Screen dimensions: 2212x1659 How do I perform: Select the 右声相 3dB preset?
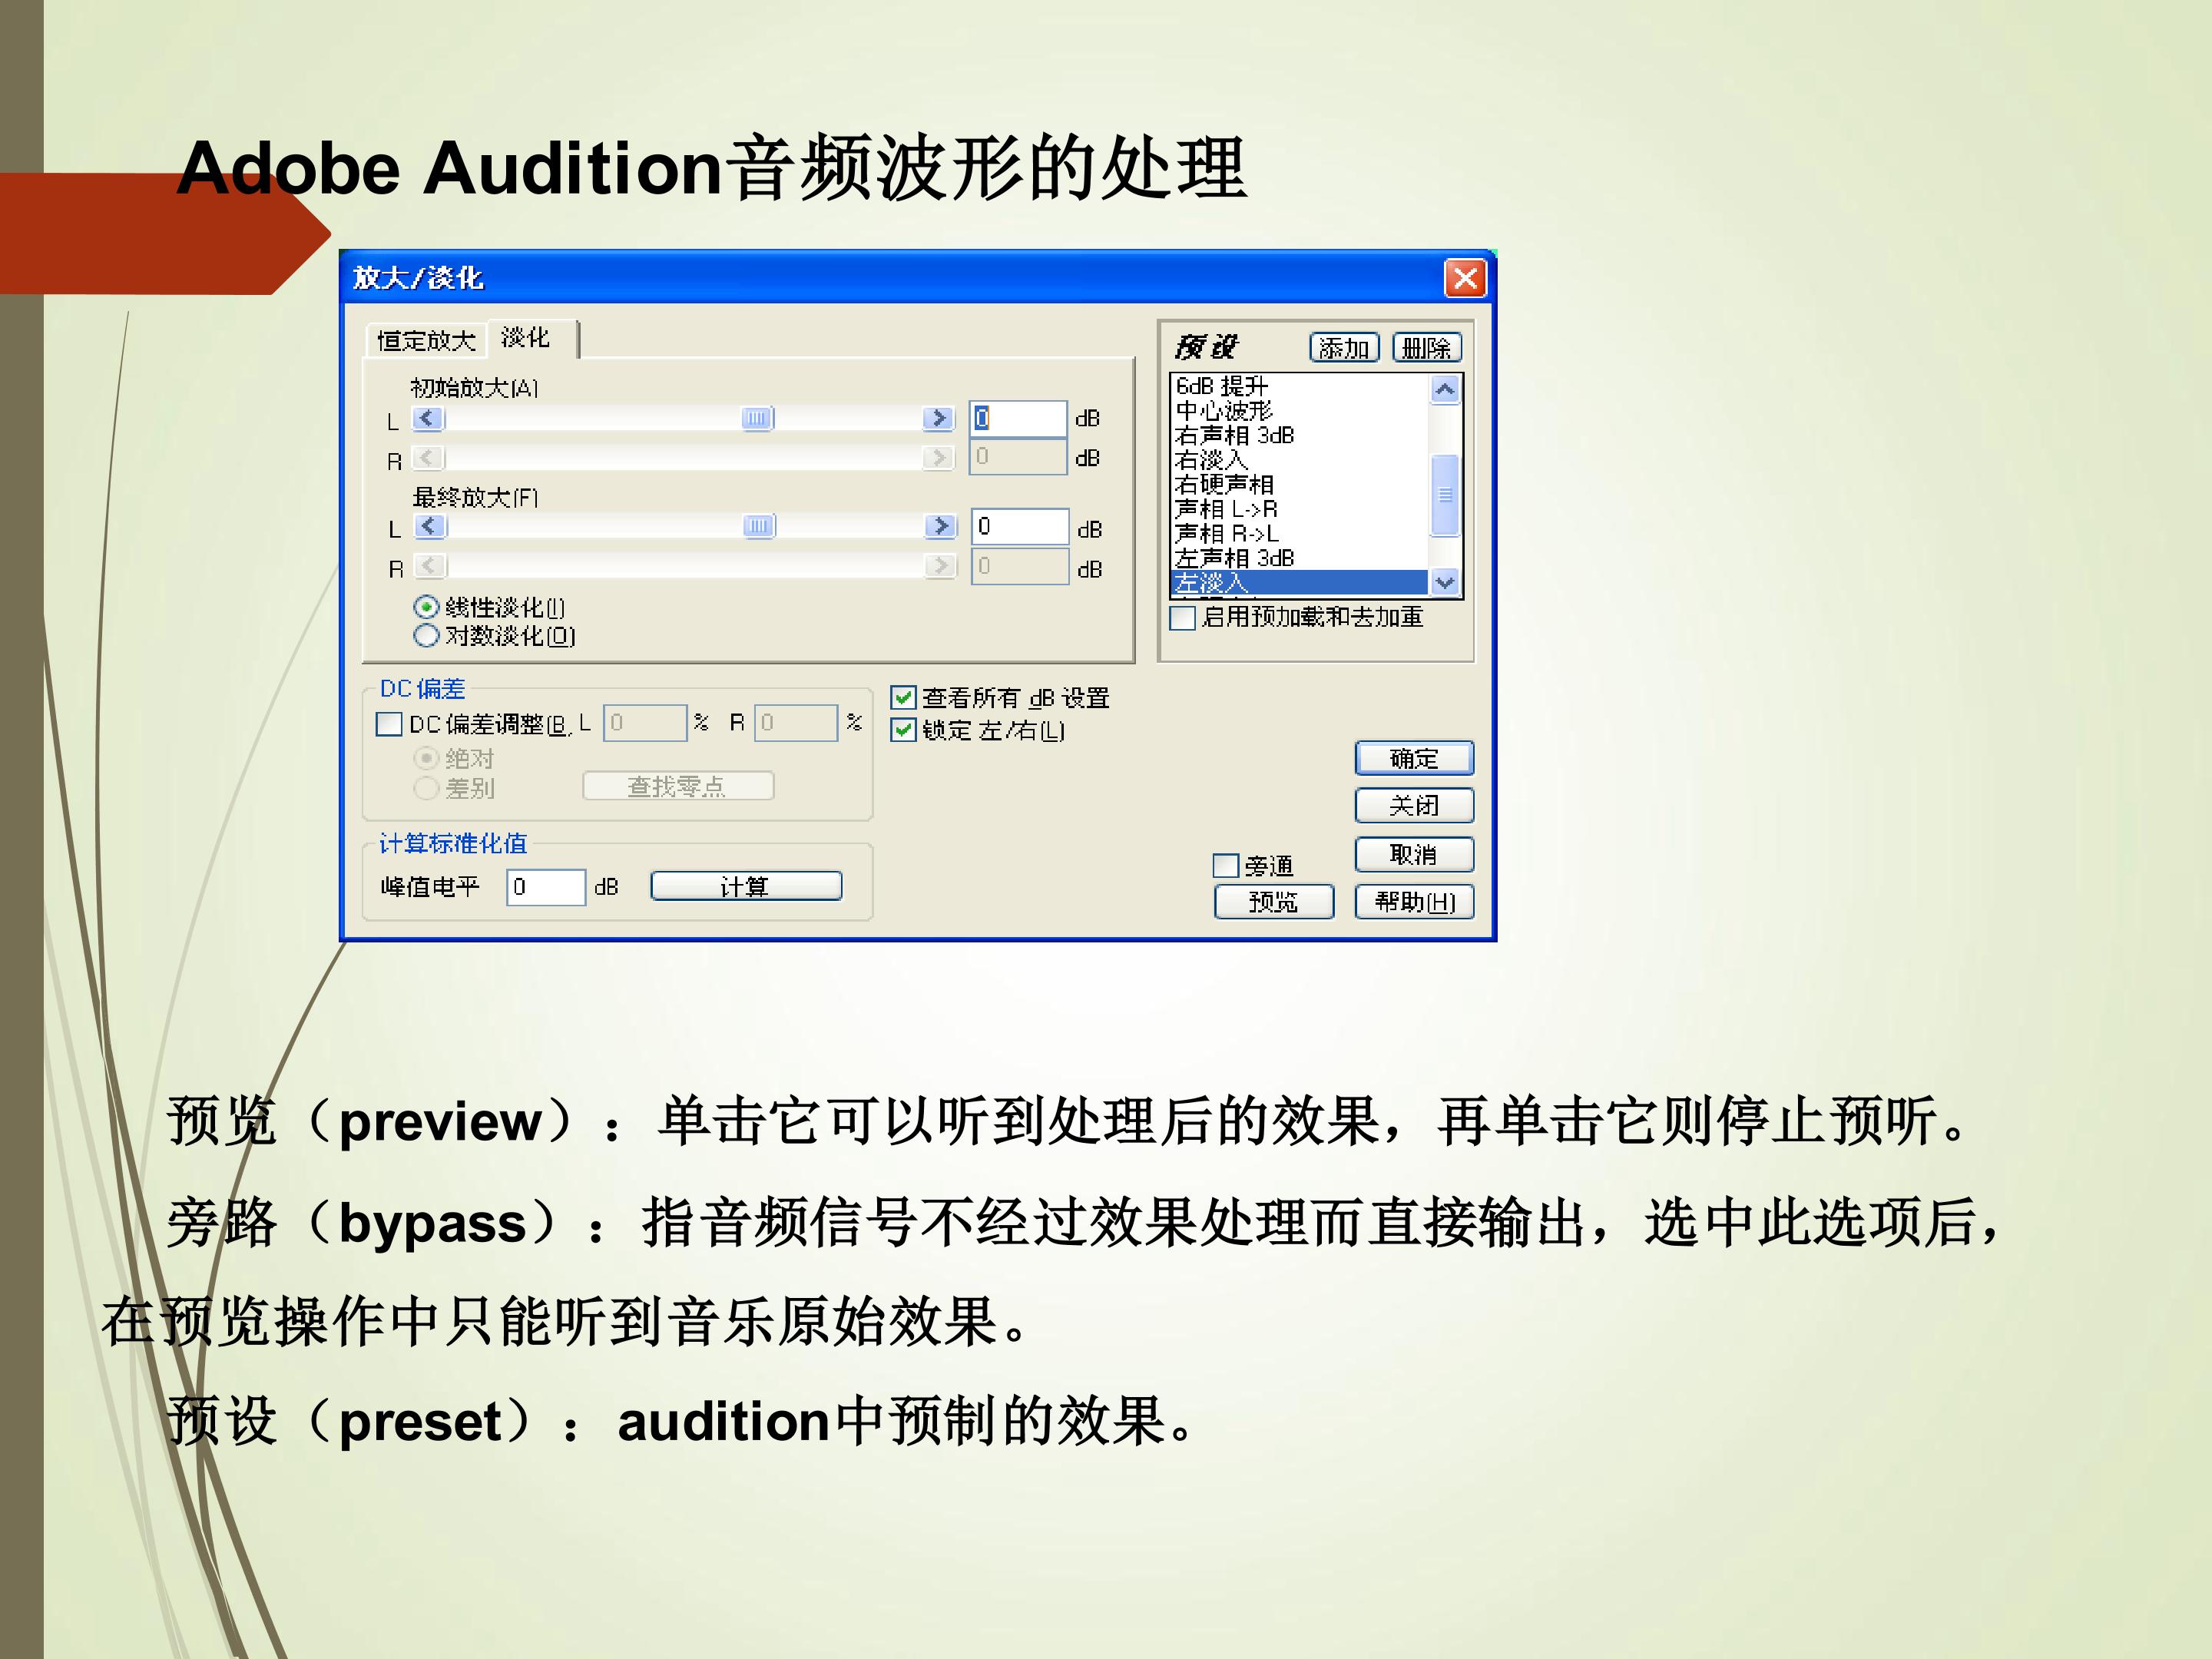pyautogui.click(x=1299, y=435)
